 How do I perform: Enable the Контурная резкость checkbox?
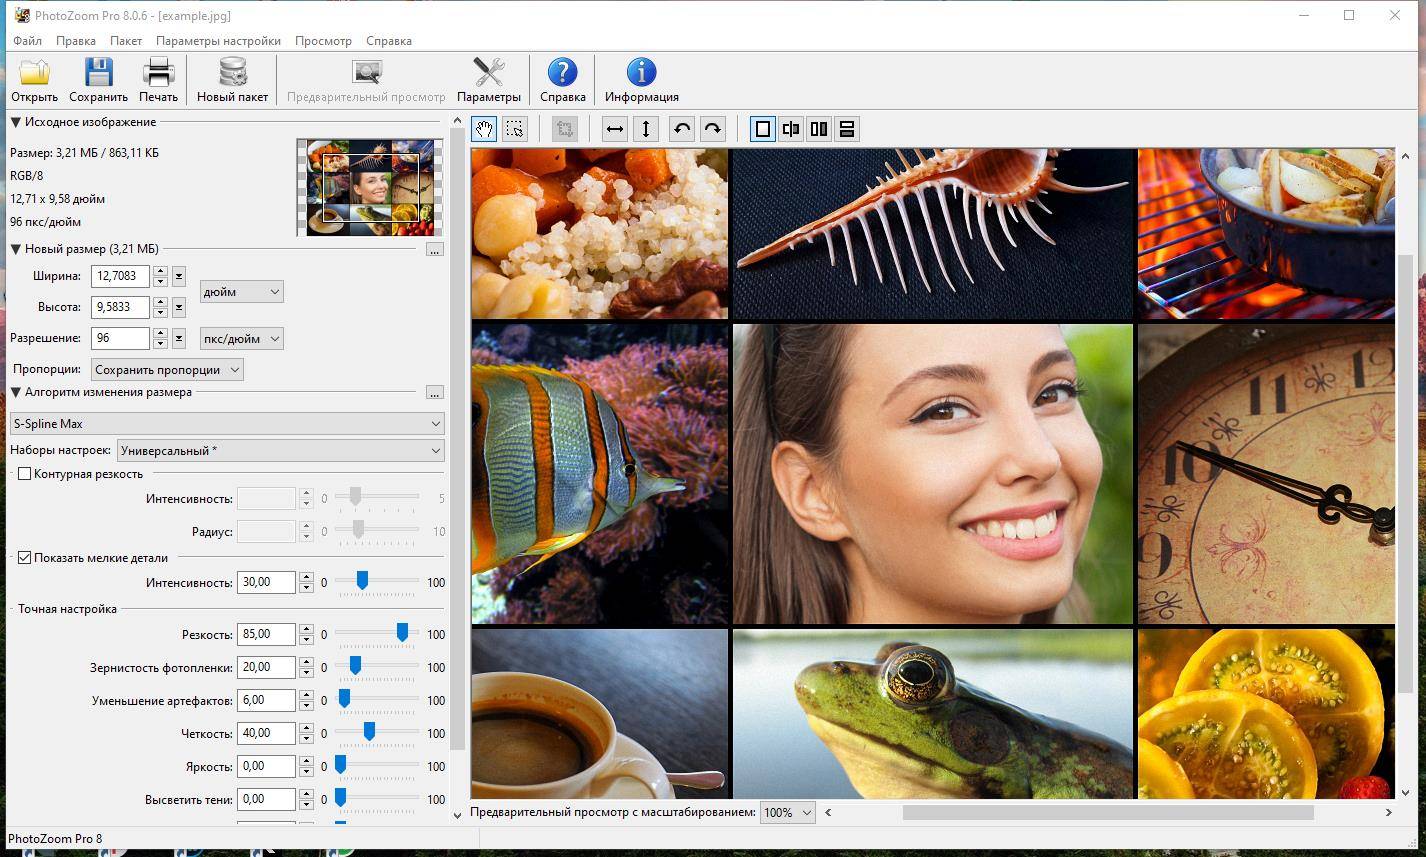(x=25, y=474)
